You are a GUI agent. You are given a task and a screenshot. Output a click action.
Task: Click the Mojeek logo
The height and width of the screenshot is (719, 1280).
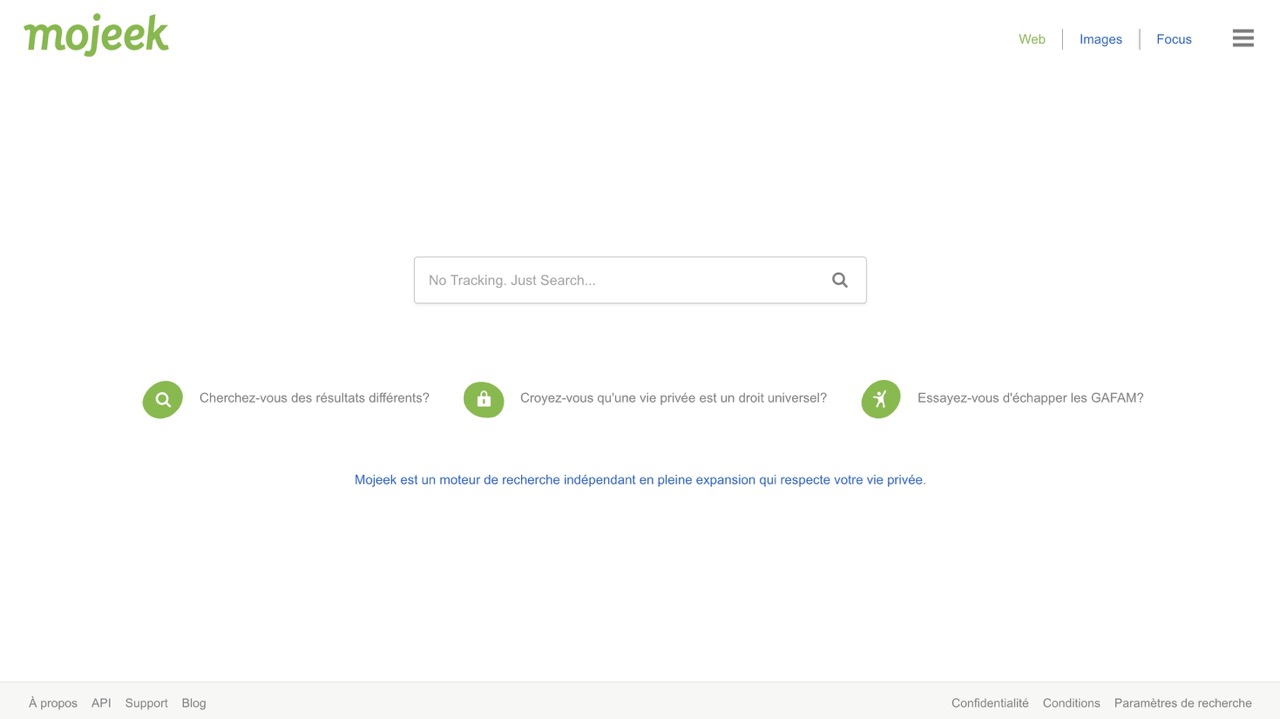96,36
